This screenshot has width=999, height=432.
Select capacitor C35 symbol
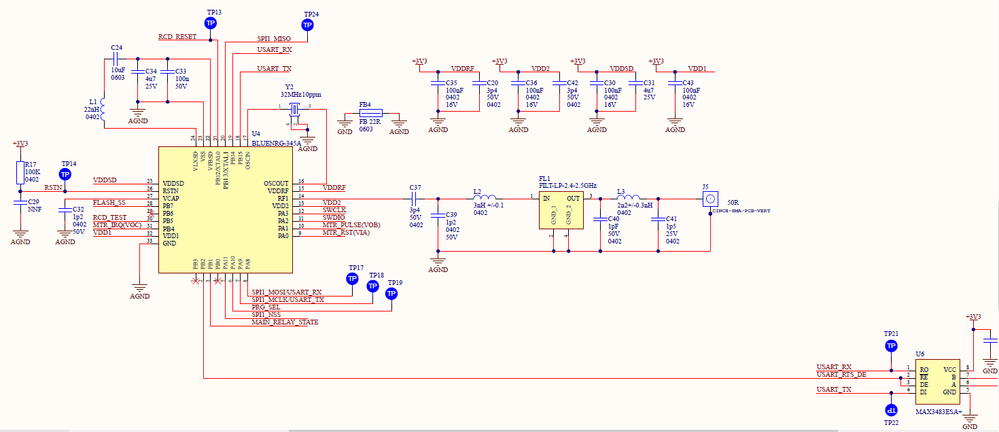click(x=437, y=83)
